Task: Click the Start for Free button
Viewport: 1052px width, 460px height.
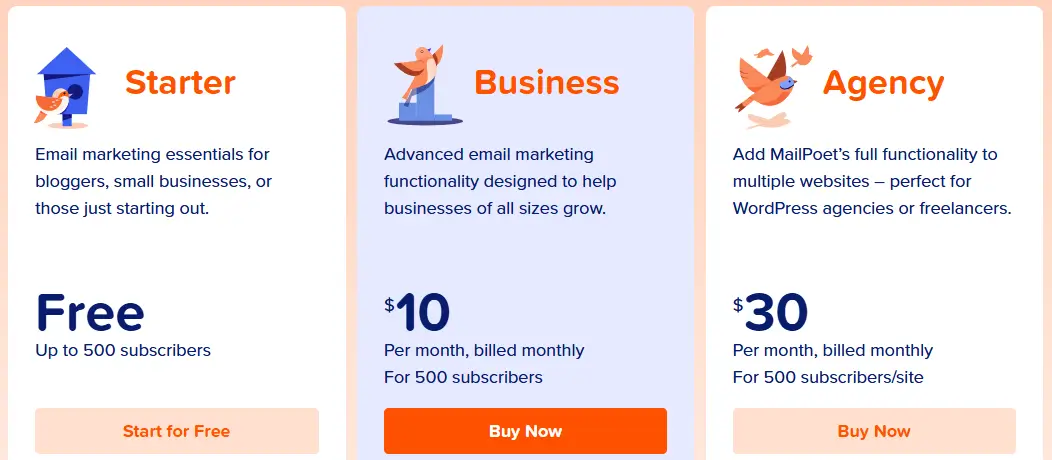Action: 176,431
